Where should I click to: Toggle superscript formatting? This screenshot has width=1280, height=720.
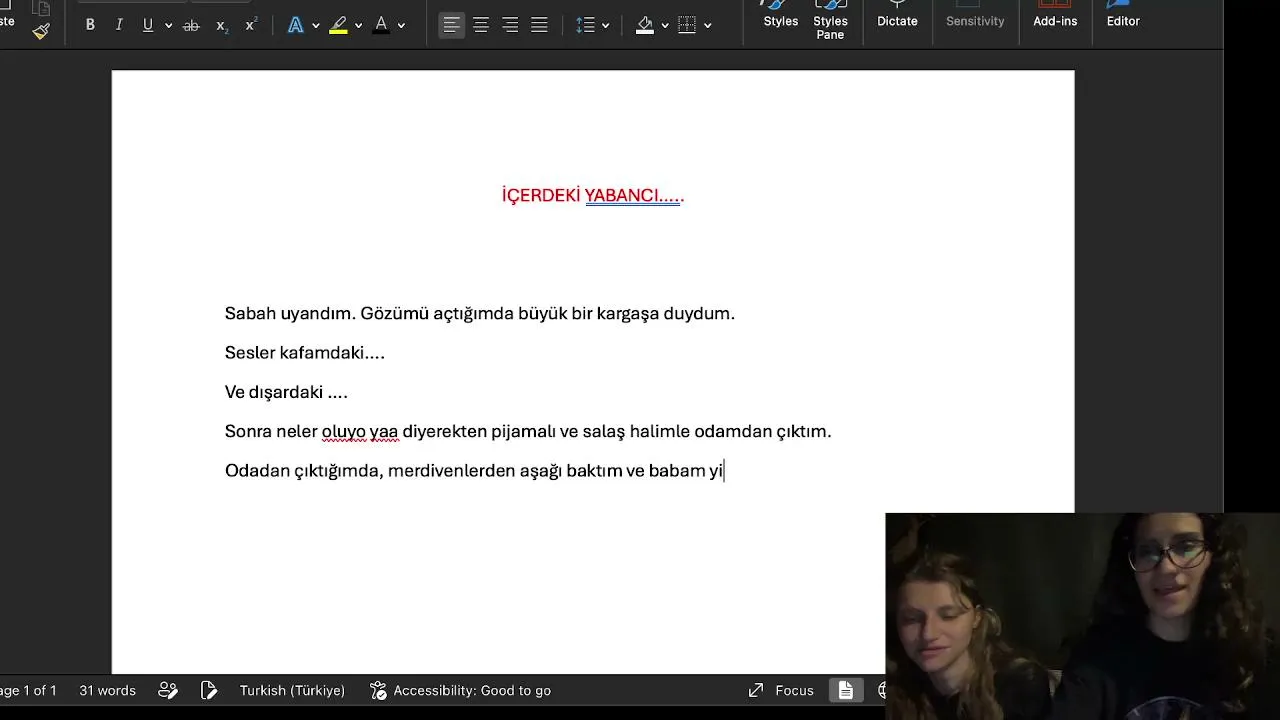[250, 25]
